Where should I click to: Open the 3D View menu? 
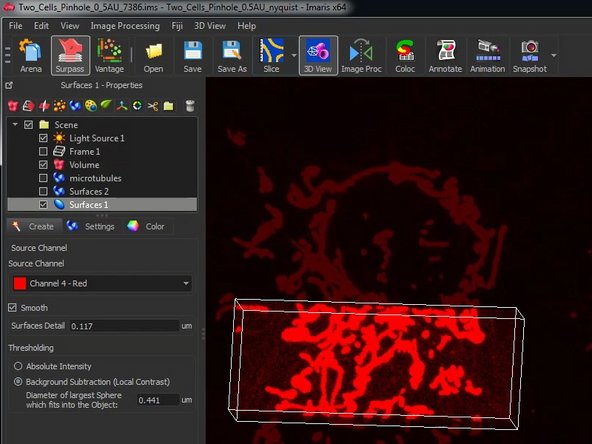(x=210, y=26)
